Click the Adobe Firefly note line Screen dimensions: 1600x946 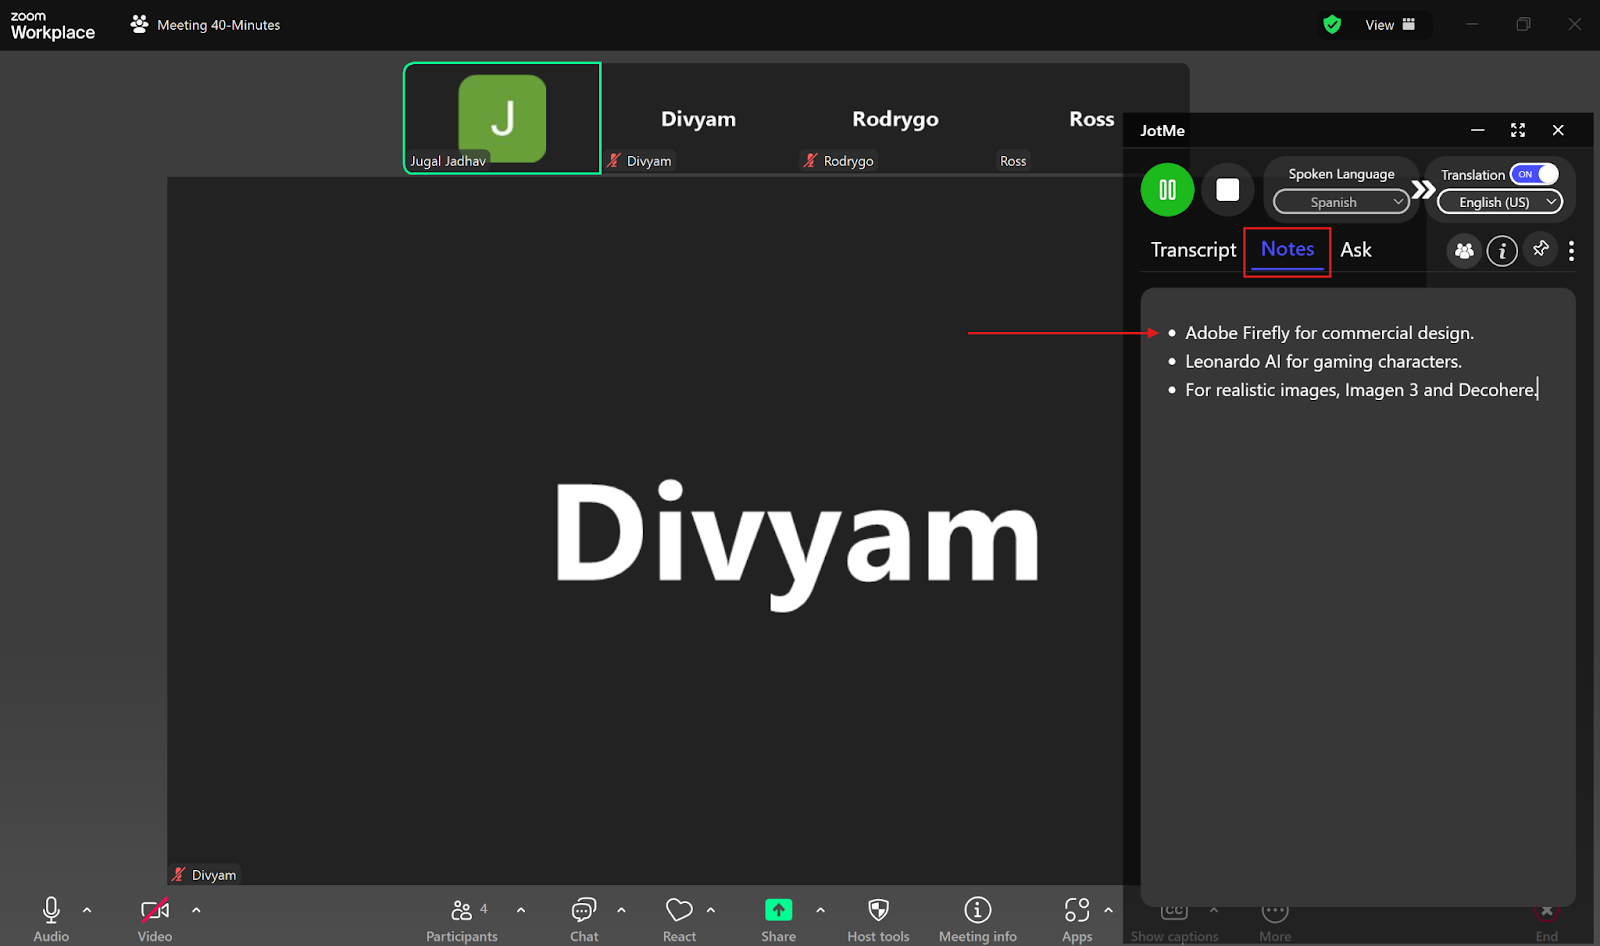tap(1329, 333)
